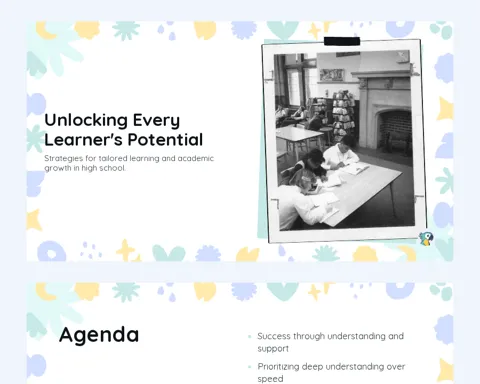Screen dimensions: 480x384
Task: Select the 'Strategies for tailored learning' subtitle text
Action: [x=129, y=163]
